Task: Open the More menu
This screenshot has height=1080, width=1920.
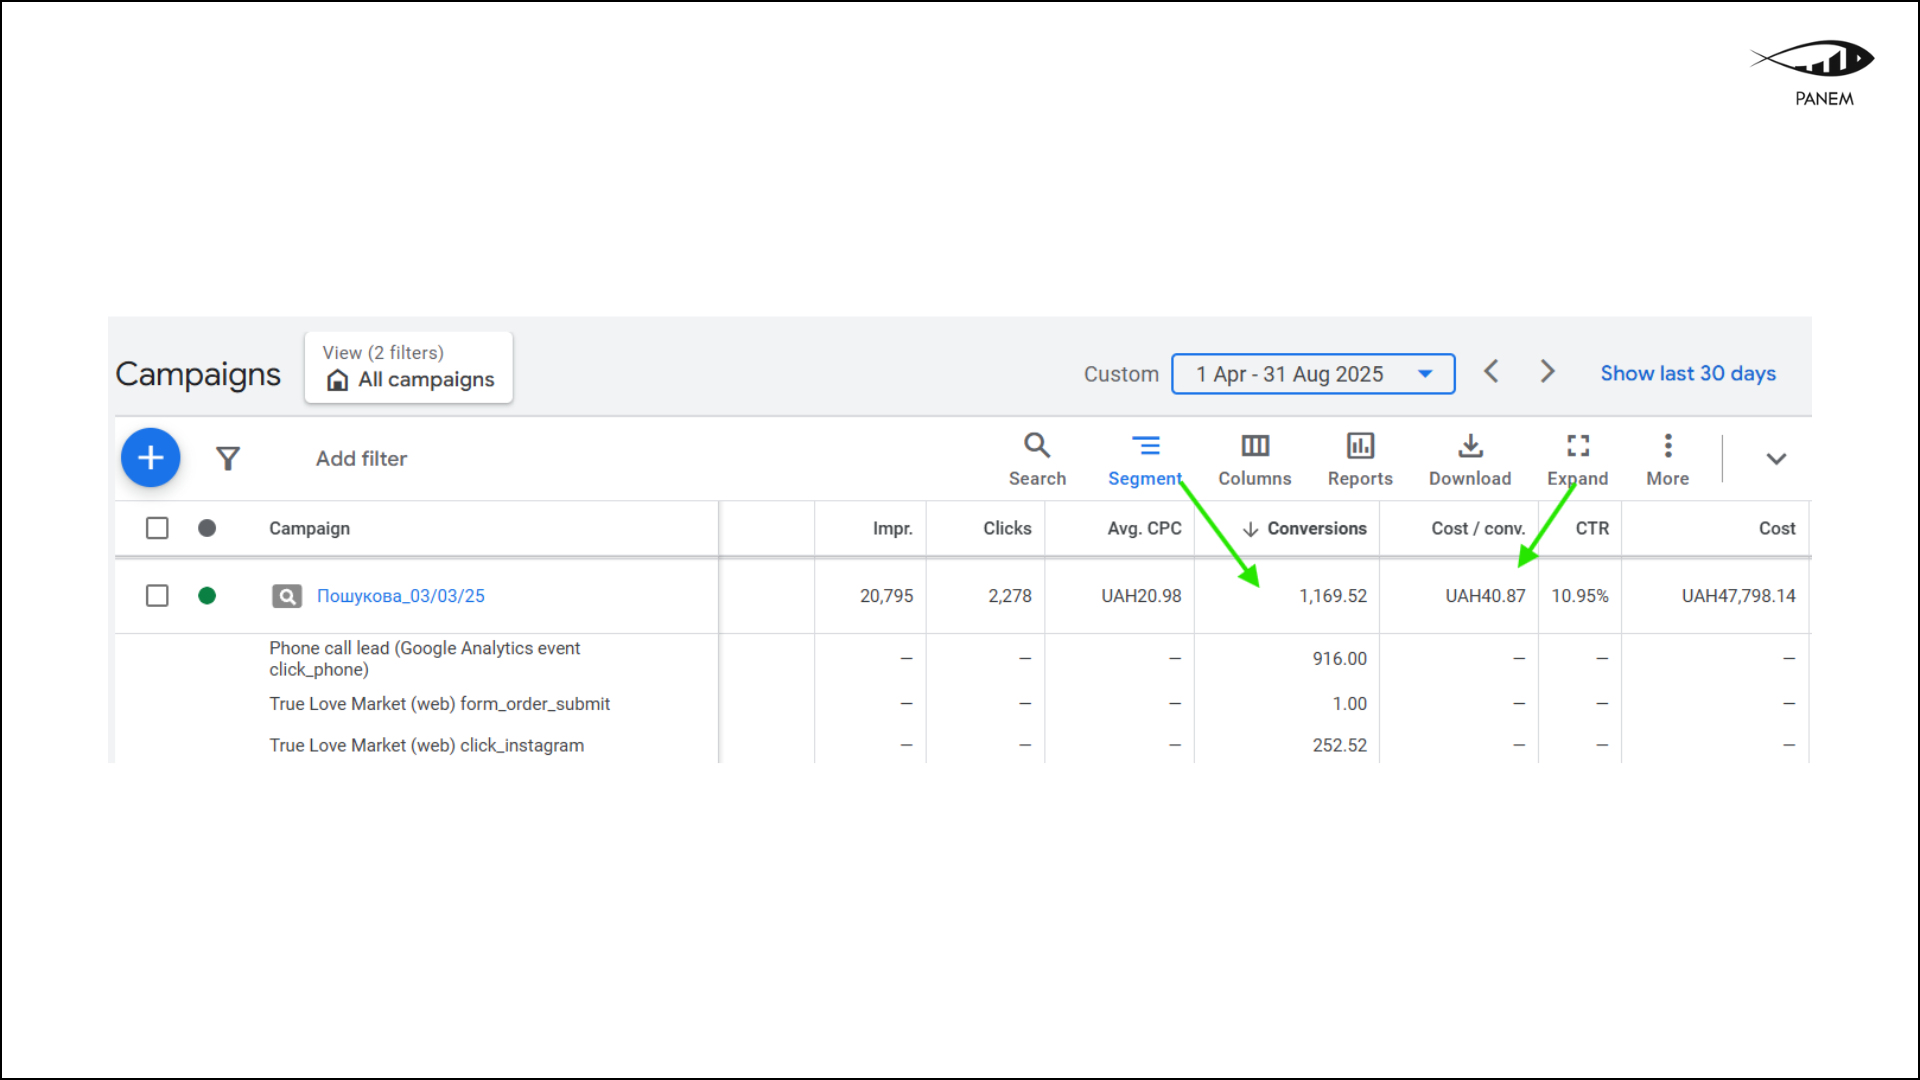Action: coord(1667,458)
